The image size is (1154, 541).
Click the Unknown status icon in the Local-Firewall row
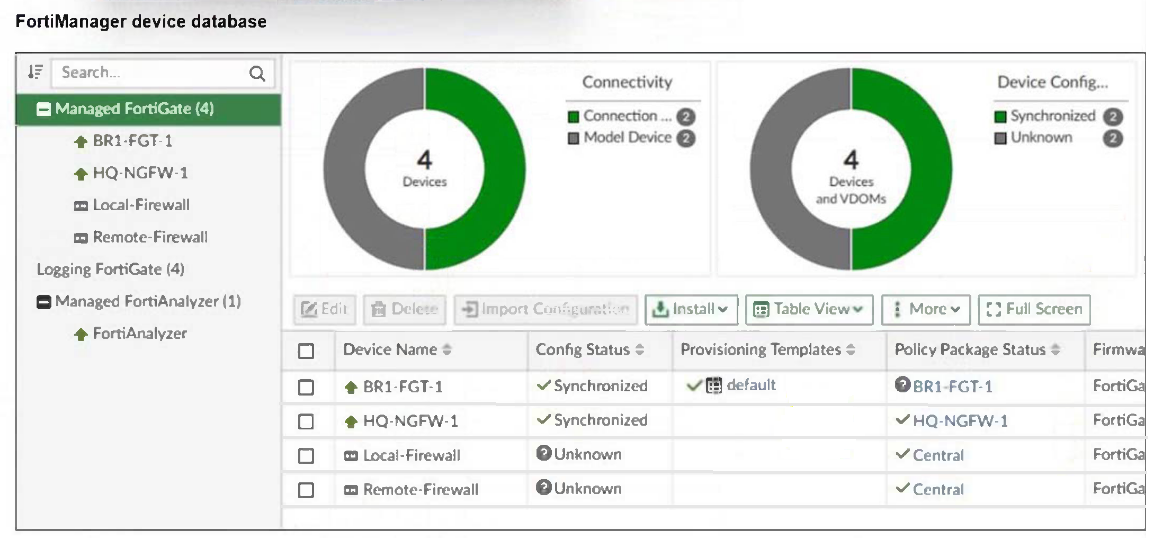544,454
